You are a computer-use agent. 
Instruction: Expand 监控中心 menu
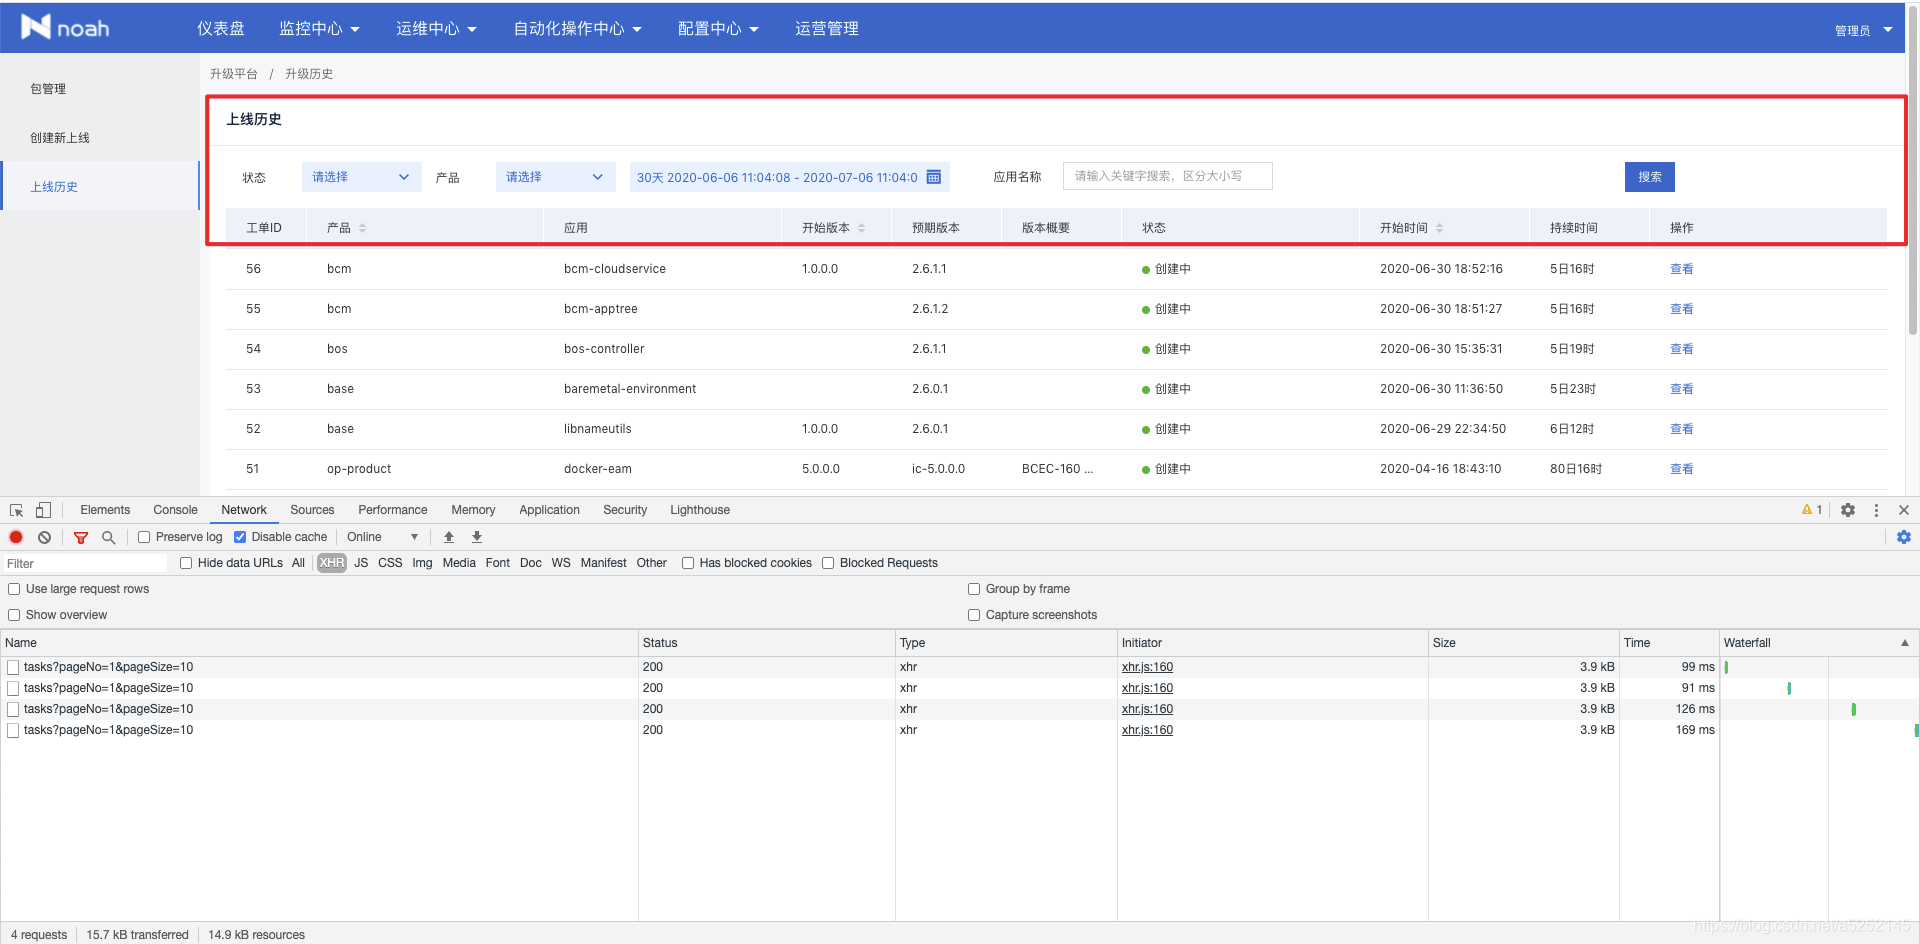tap(319, 29)
